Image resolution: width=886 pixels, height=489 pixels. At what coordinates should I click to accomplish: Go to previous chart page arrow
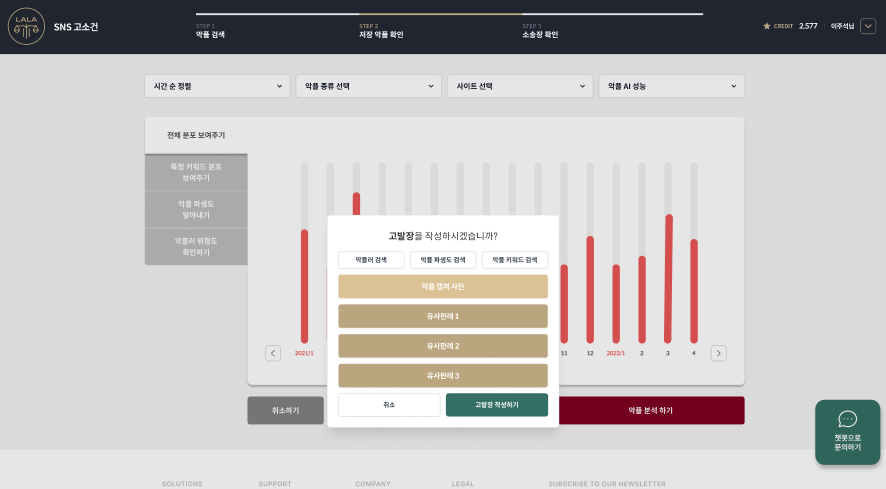(273, 353)
